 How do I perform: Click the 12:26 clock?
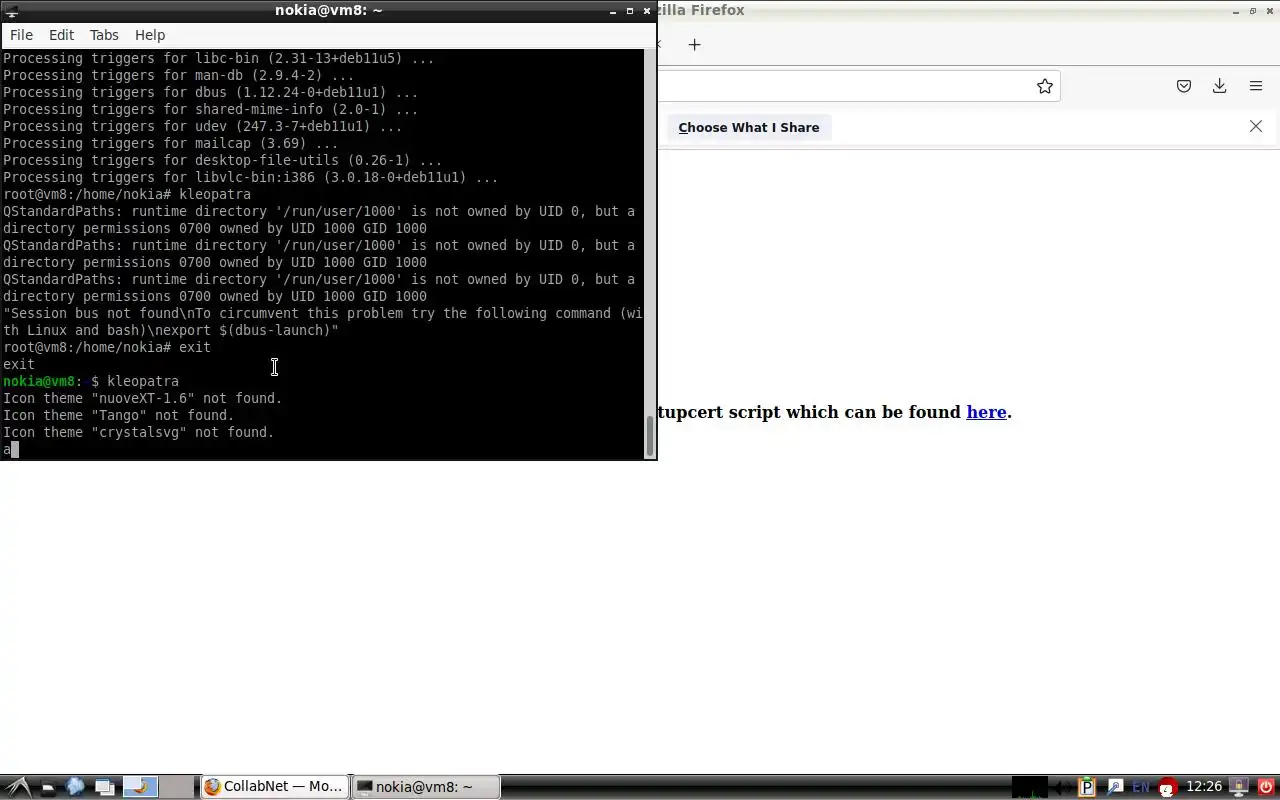1204,787
